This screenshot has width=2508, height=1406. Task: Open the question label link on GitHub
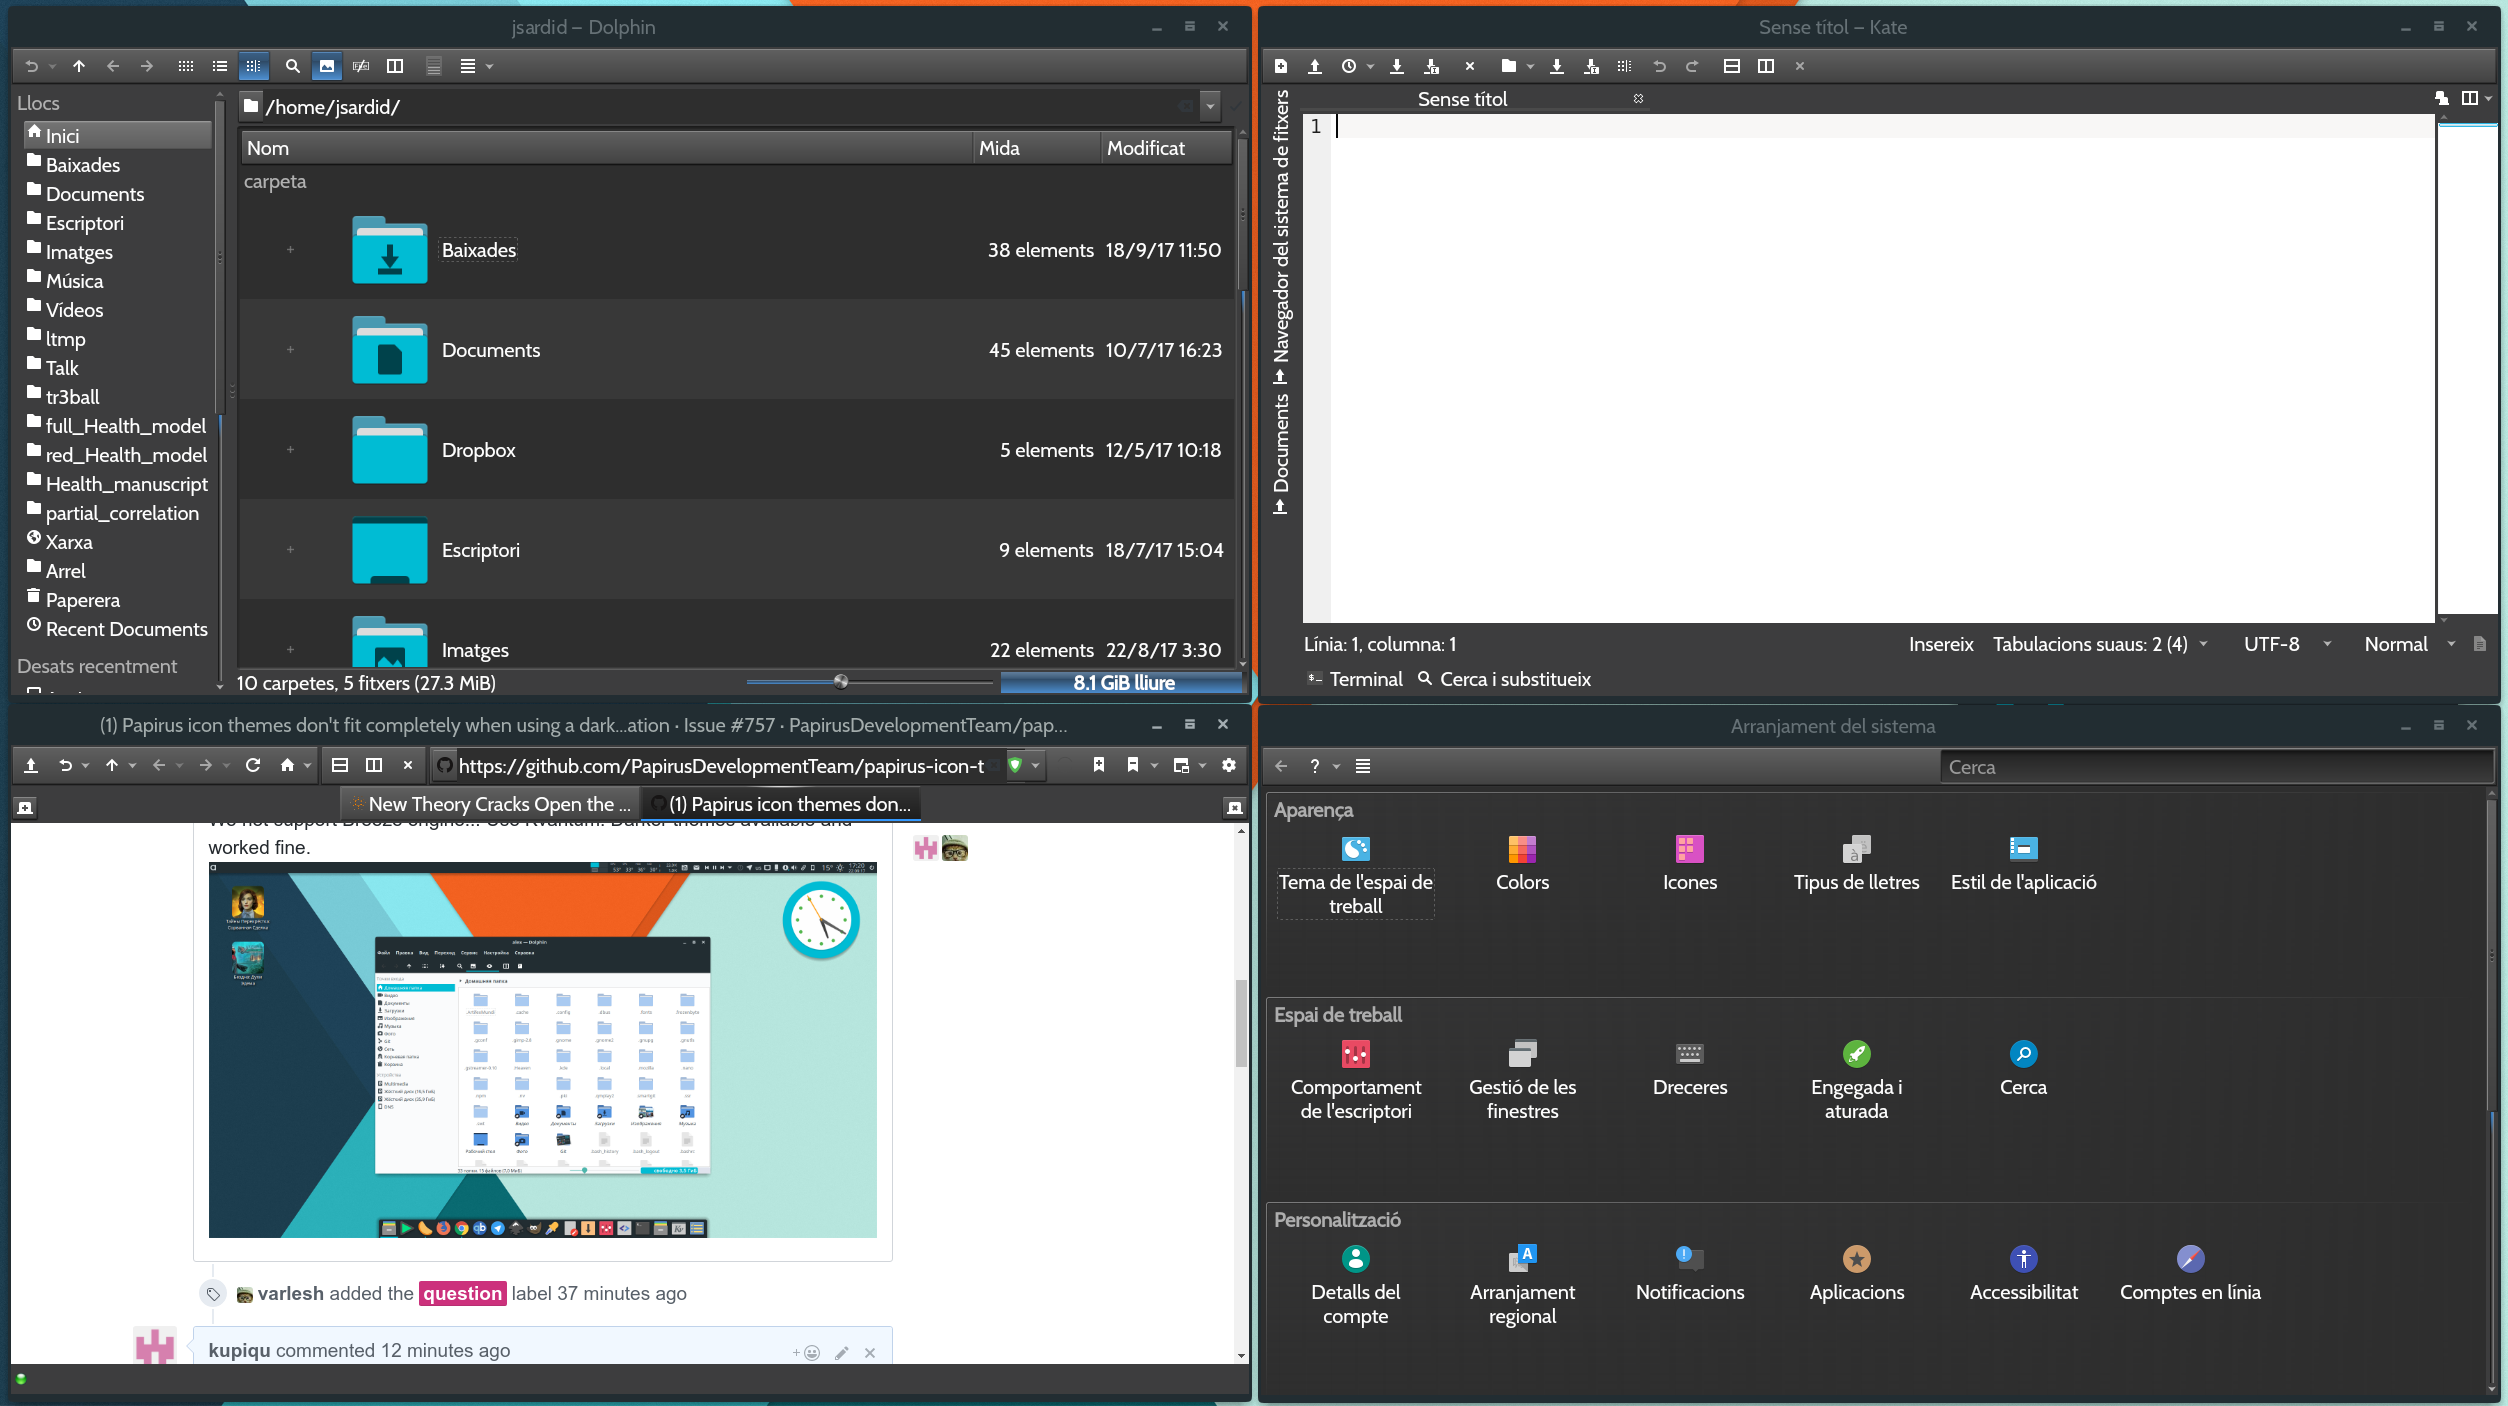tap(462, 1293)
